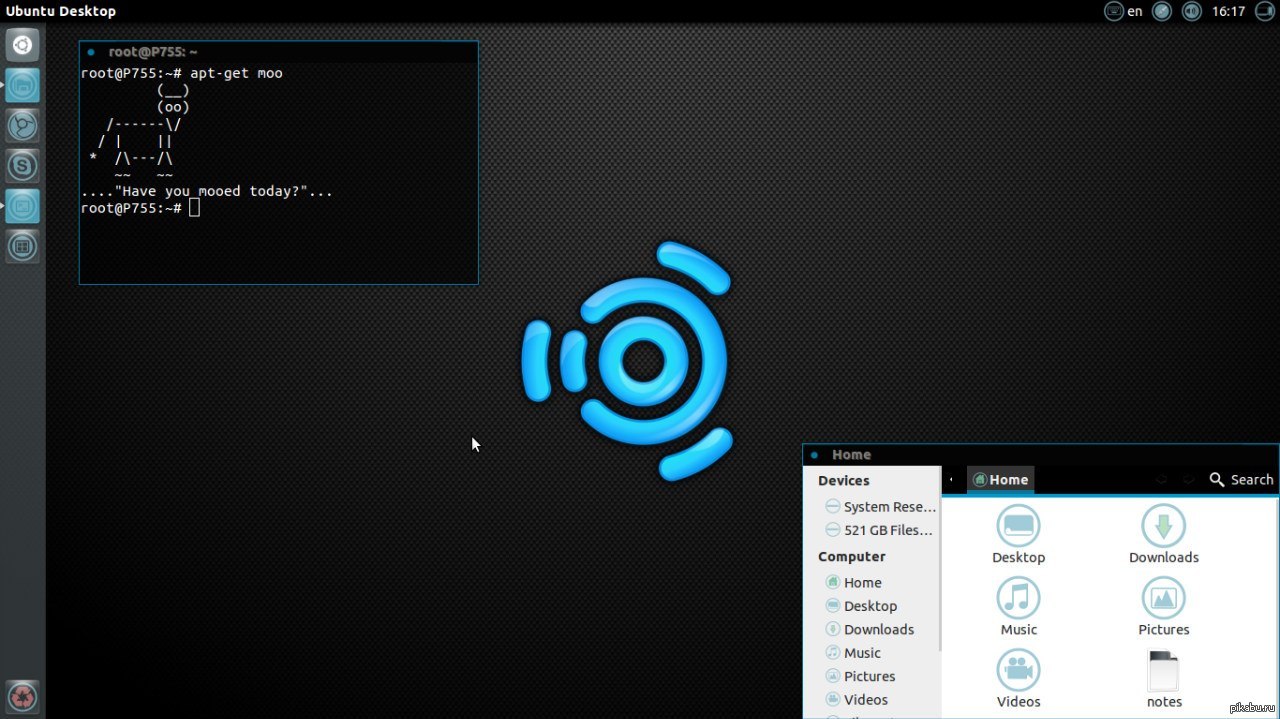Select Downloads in the Computer sidebar list

tap(872, 629)
